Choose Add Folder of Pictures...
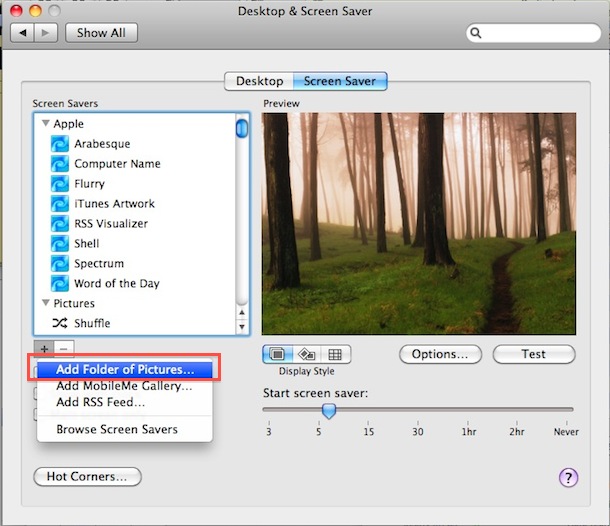The height and width of the screenshot is (526, 610). (125, 368)
